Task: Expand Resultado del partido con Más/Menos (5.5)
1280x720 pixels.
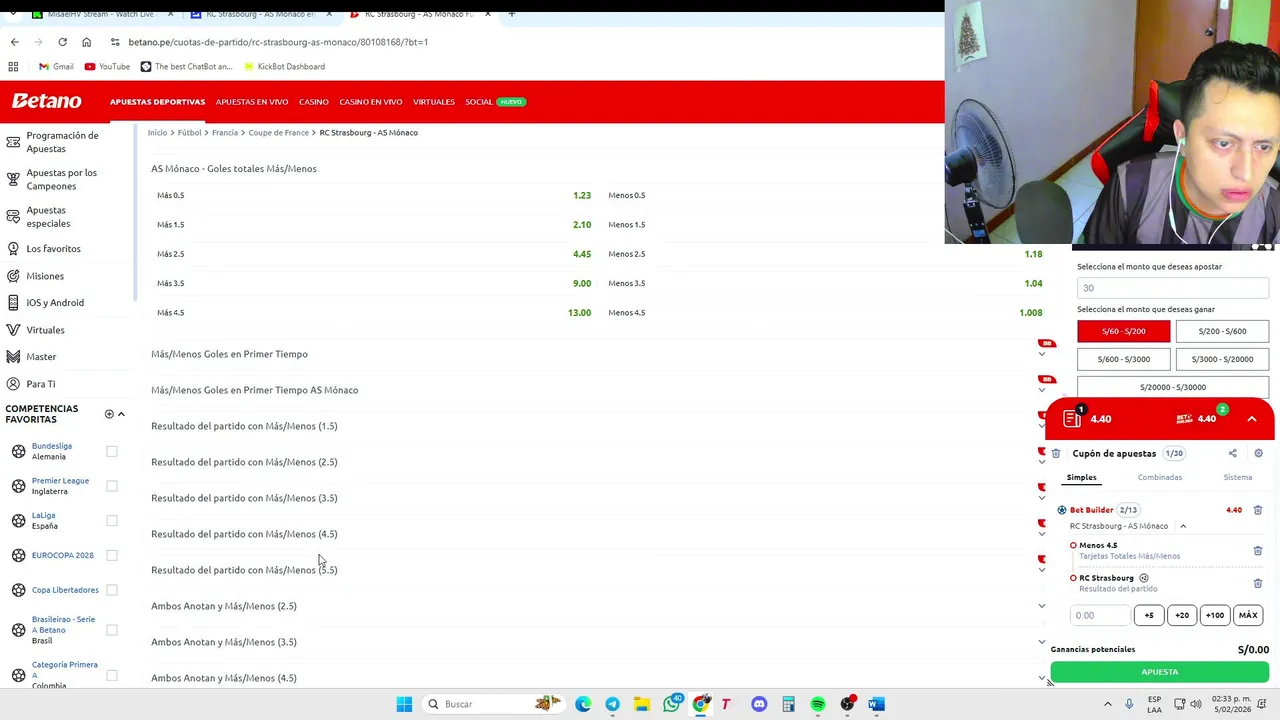Action: pyautogui.click(x=1042, y=570)
